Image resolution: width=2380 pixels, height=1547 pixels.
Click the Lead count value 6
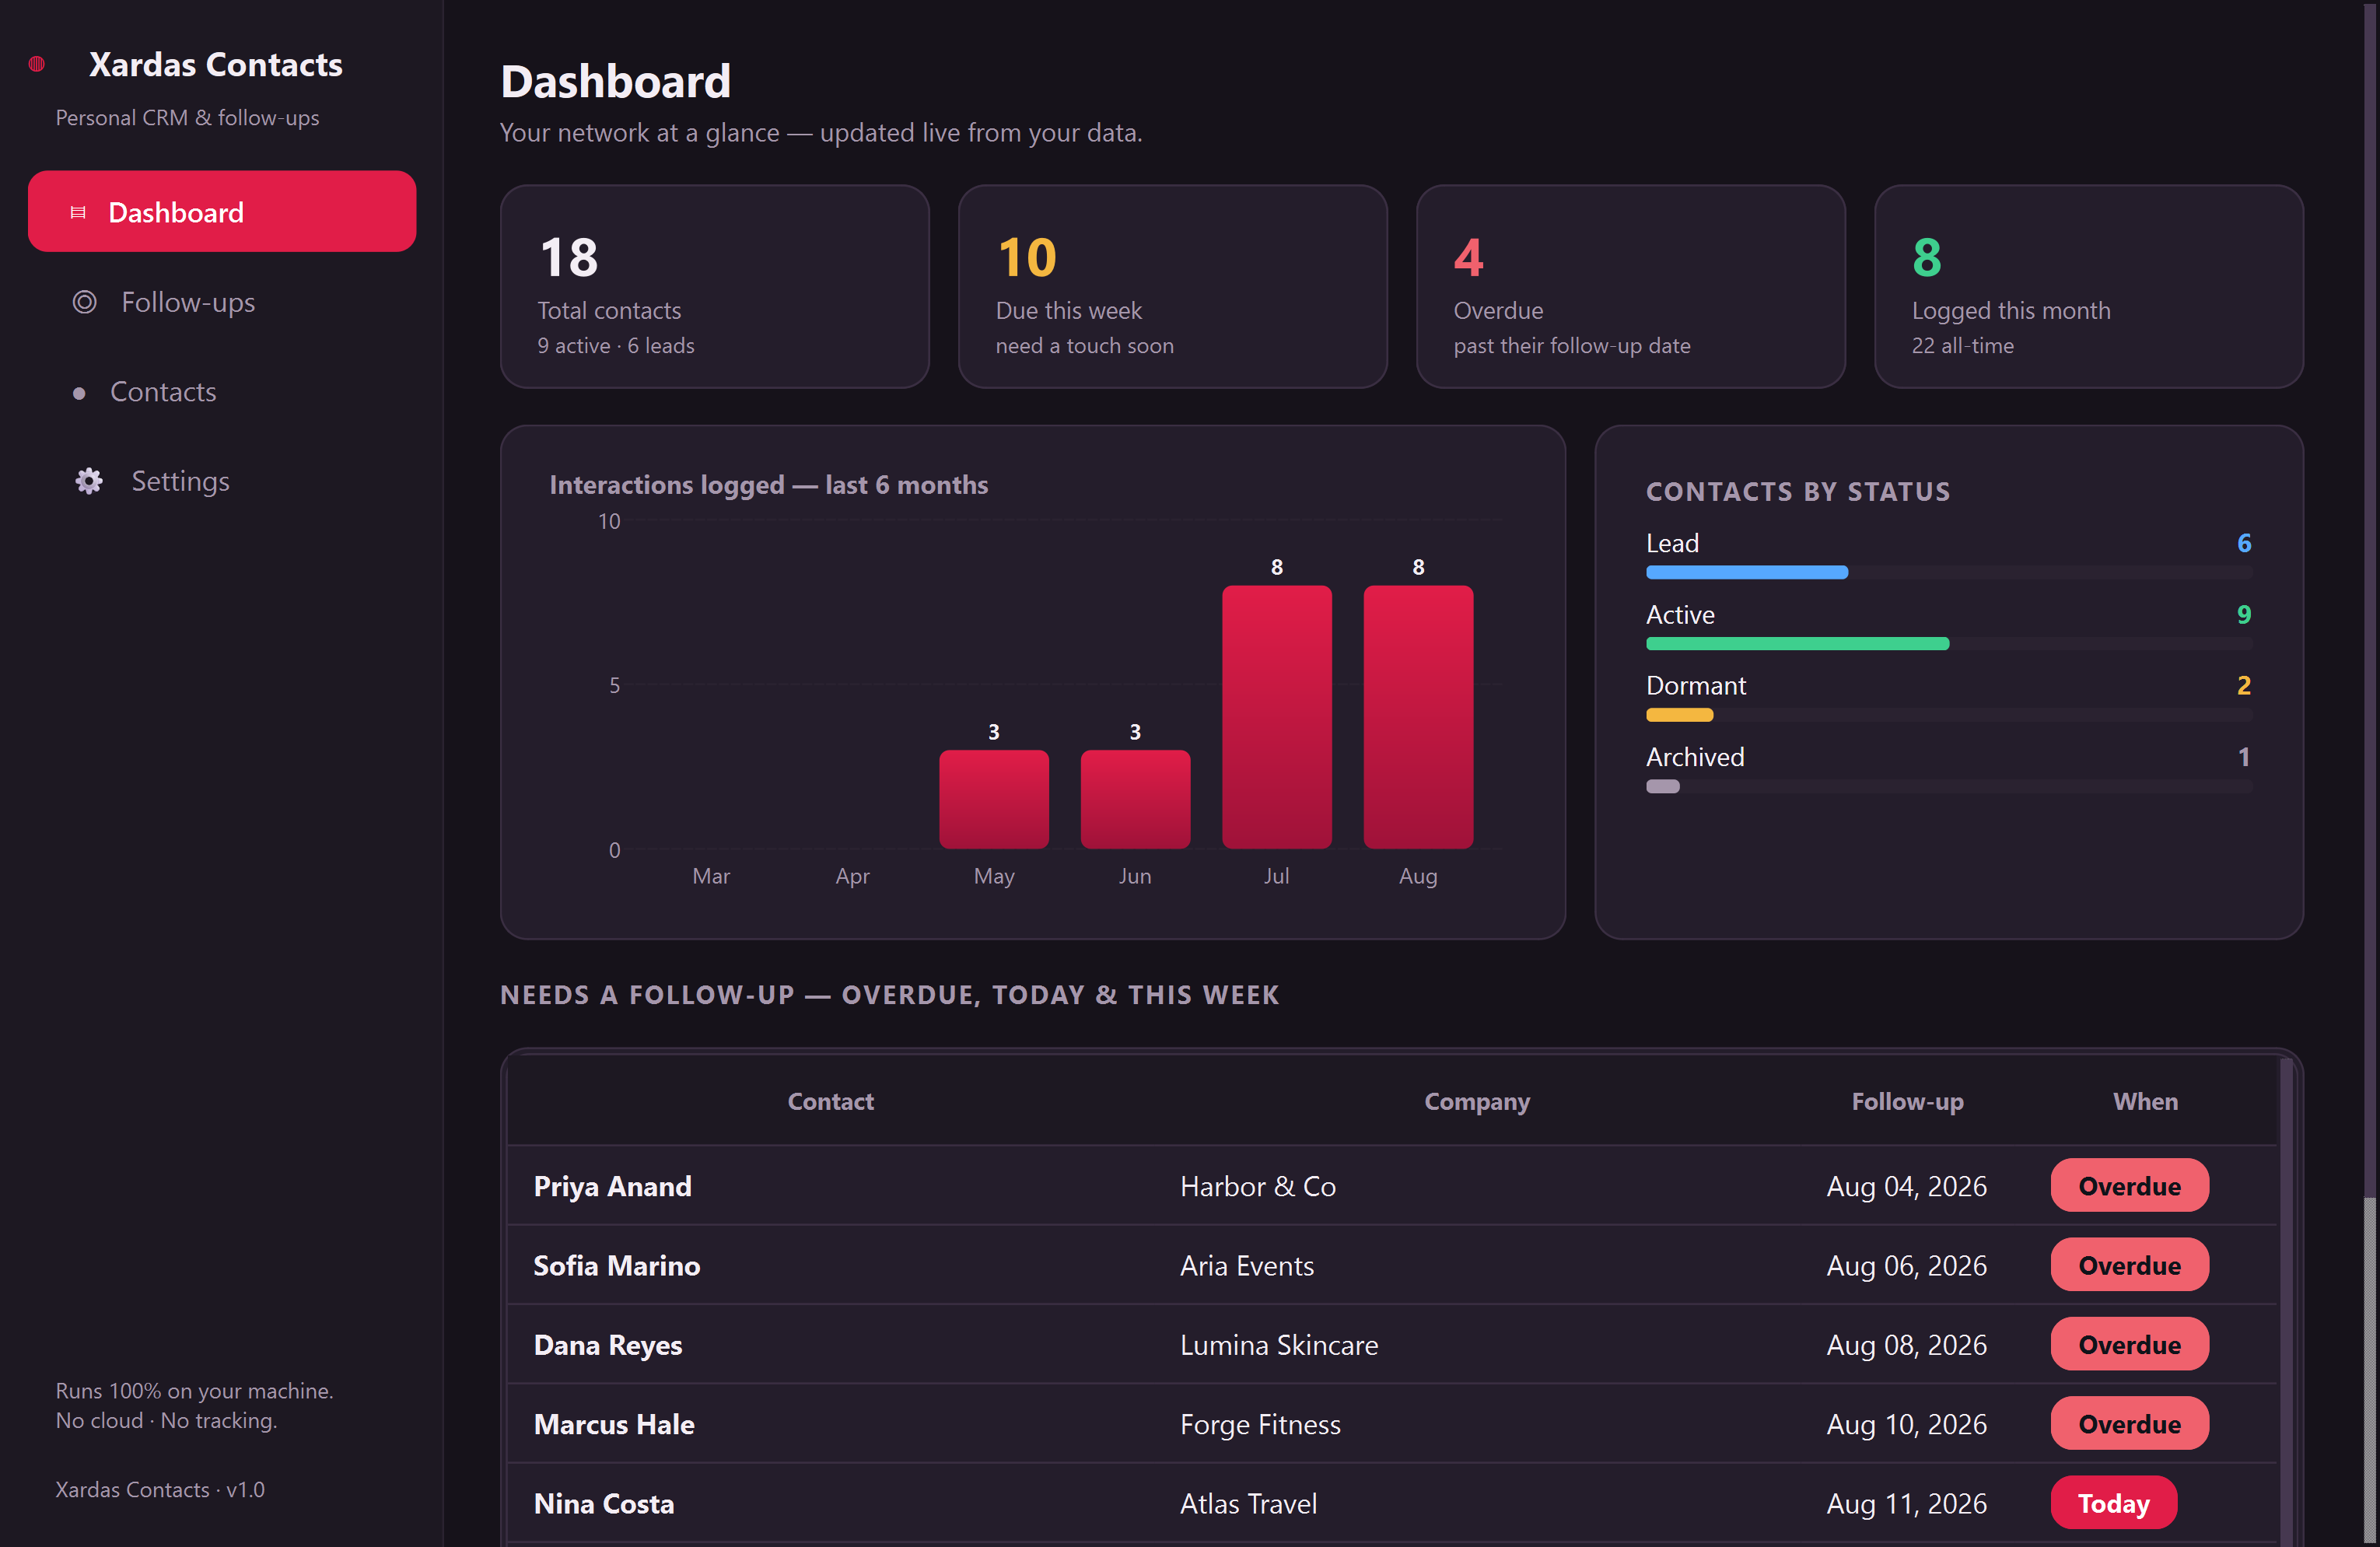tap(2243, 543)
